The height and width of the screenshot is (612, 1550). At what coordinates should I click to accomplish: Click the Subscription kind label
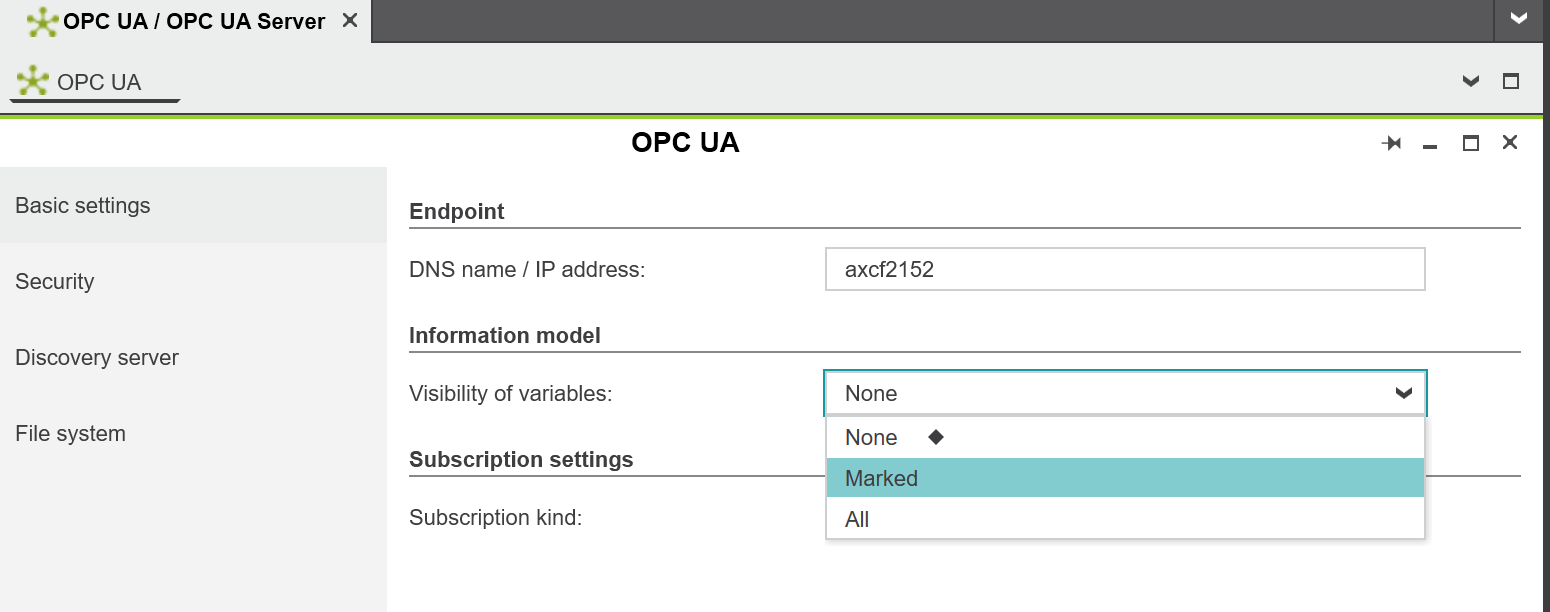click(495, 517)
